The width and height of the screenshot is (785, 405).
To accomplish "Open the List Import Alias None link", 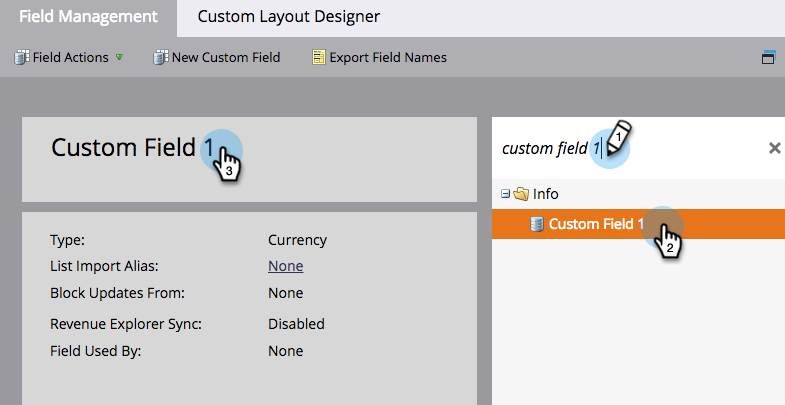I will [x=285, y=266].
